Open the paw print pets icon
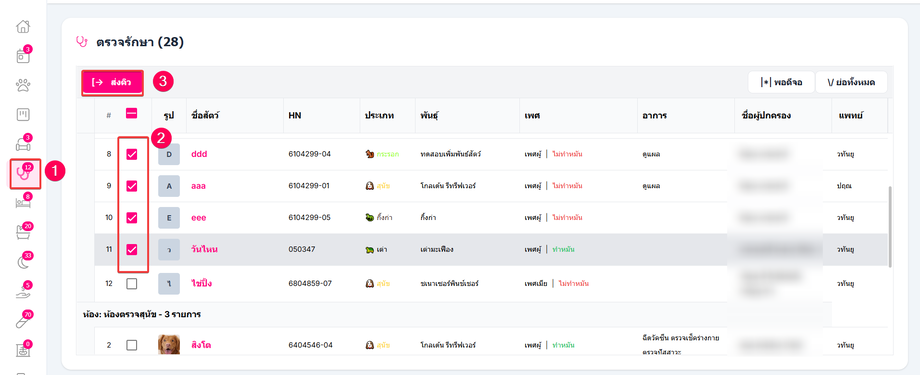This screenshot has width=920, height=375. 23,86
